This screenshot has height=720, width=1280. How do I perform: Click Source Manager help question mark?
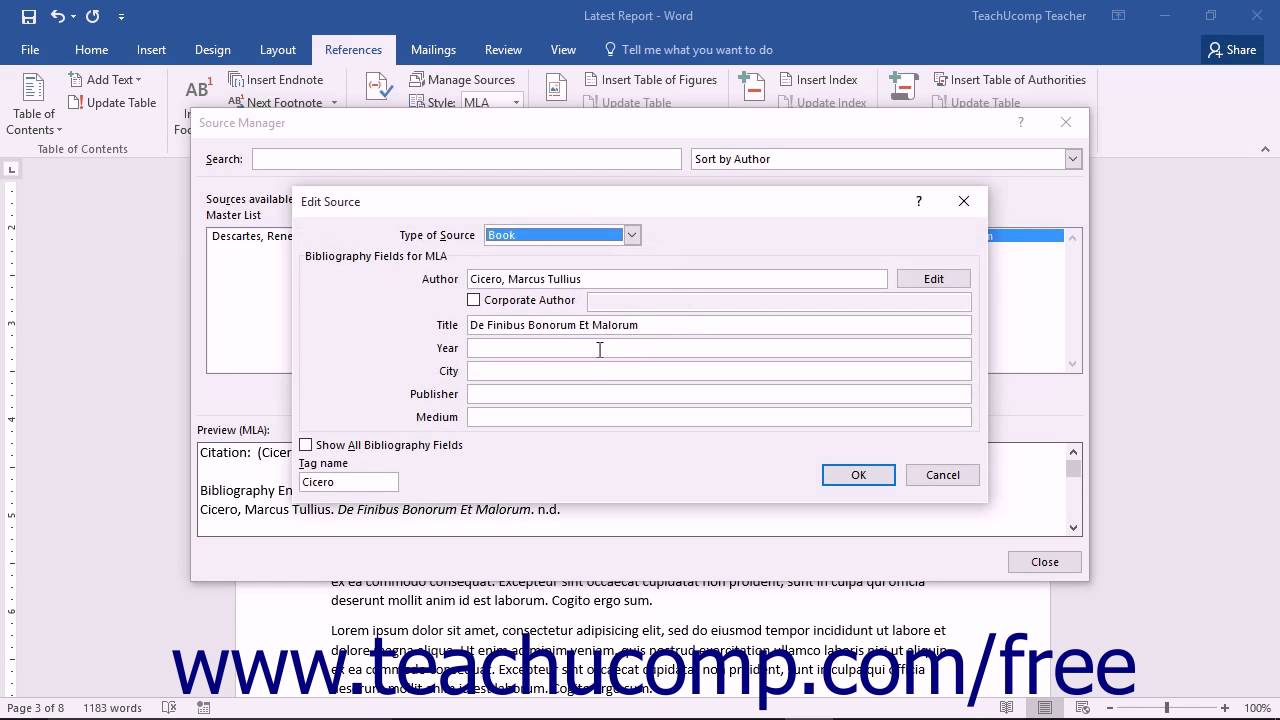pos(1020,122)
